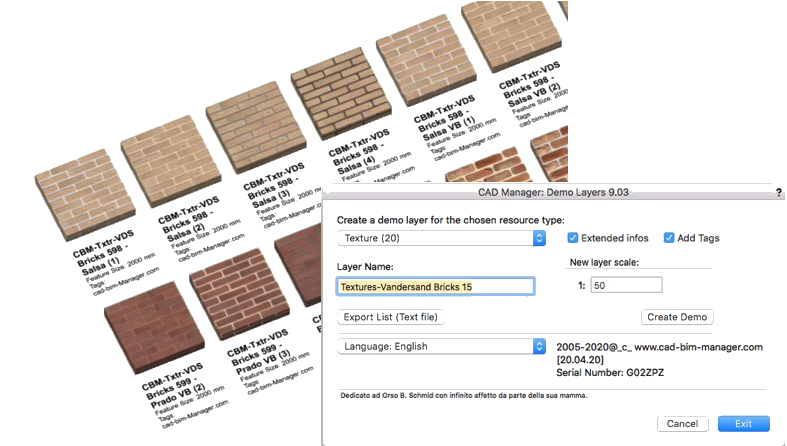Click the 'CBM-Txtr-VDS Bricks 599 - Prado VB (2)' label
The image size is (787, 446).
(172, 386)
